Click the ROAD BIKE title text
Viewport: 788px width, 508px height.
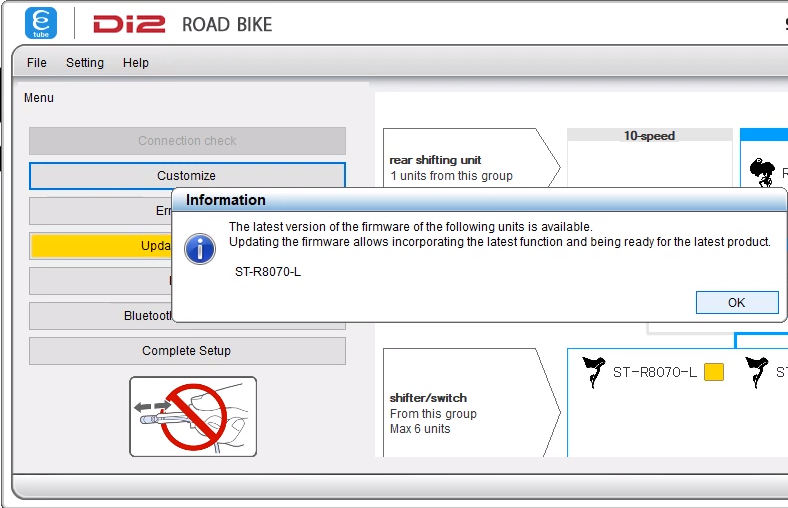(227, 25)
